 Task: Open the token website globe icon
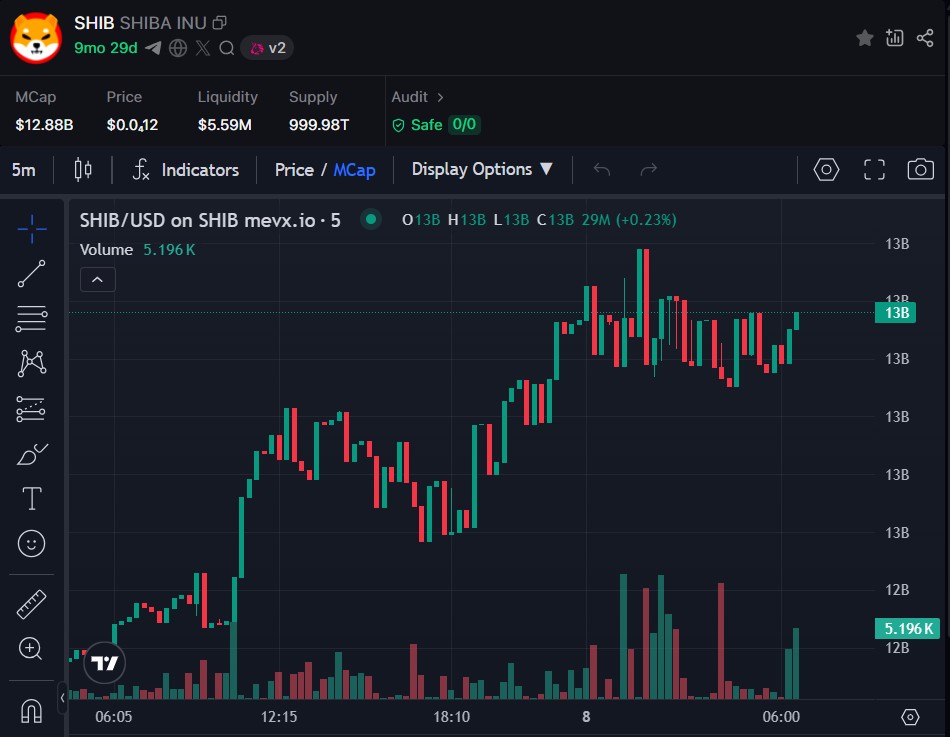tap(178, 48)
